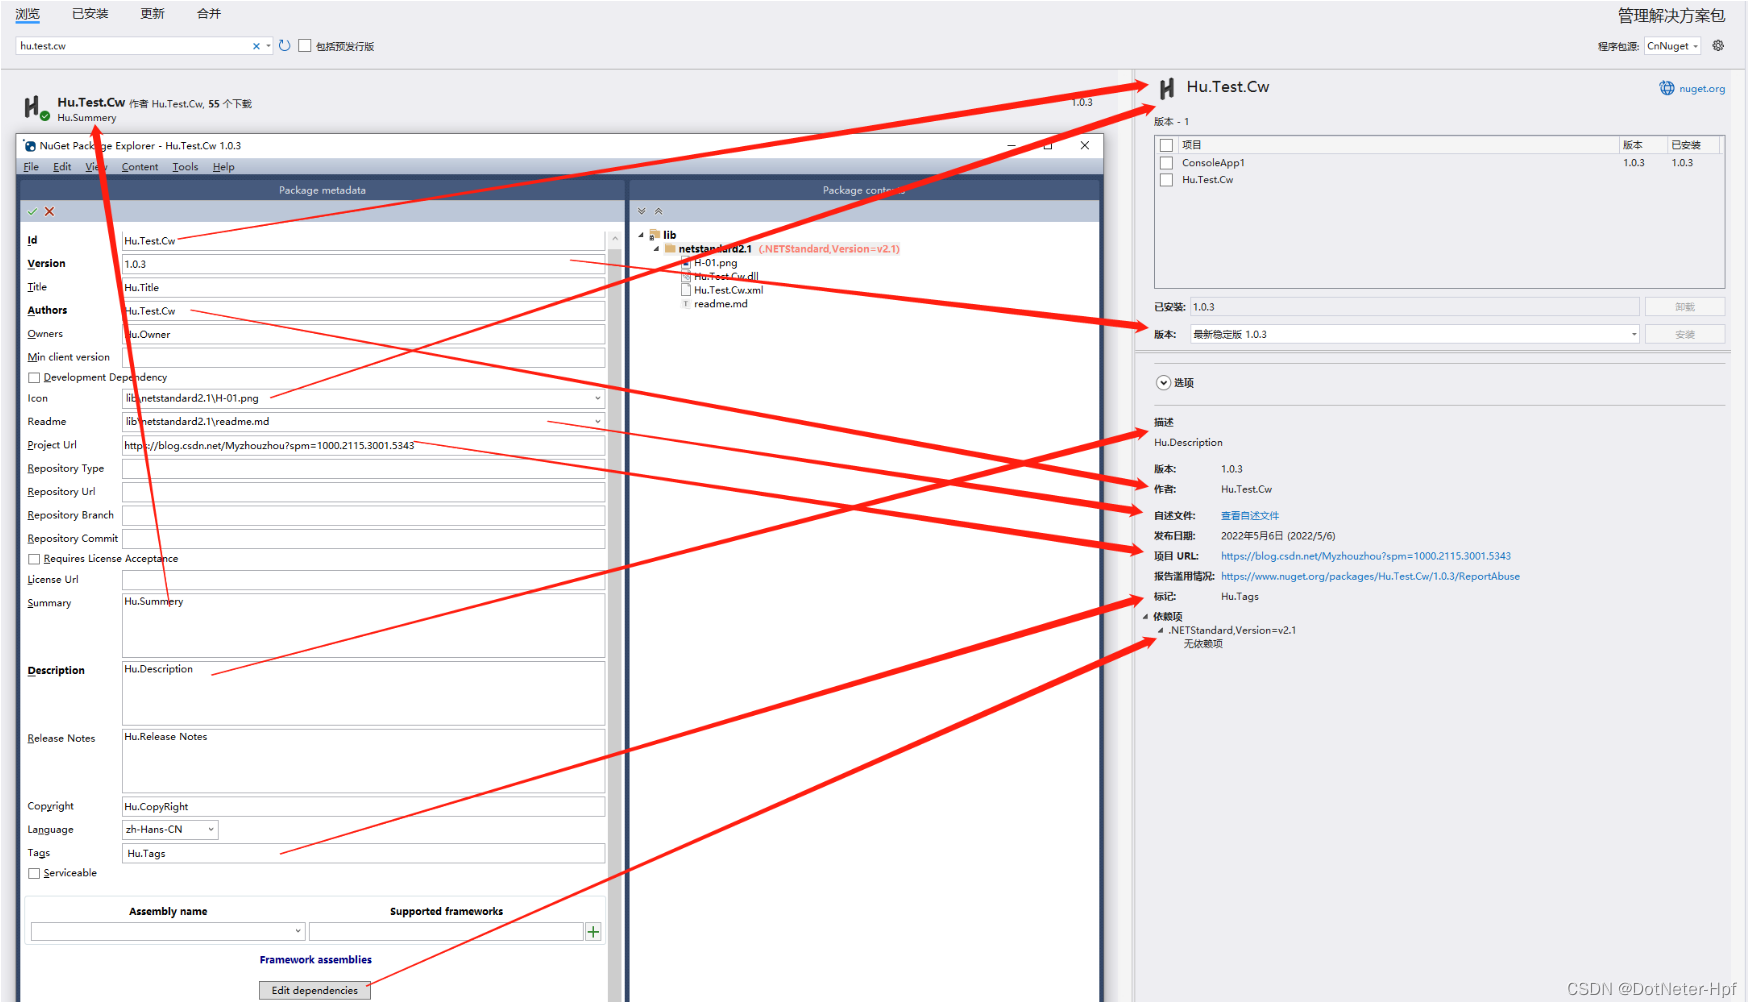Open the CnNuget package source dropdown
1752x1007 pixels.
[1696, 47]
